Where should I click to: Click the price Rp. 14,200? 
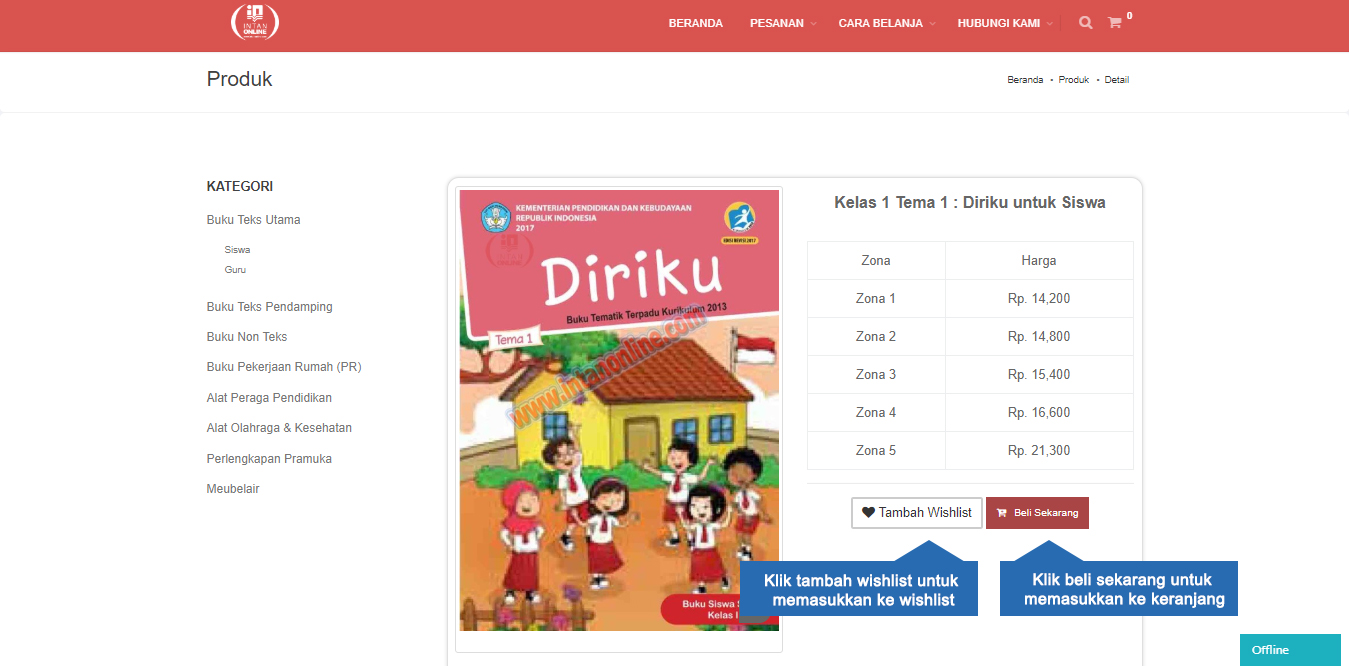point(1039,299)
